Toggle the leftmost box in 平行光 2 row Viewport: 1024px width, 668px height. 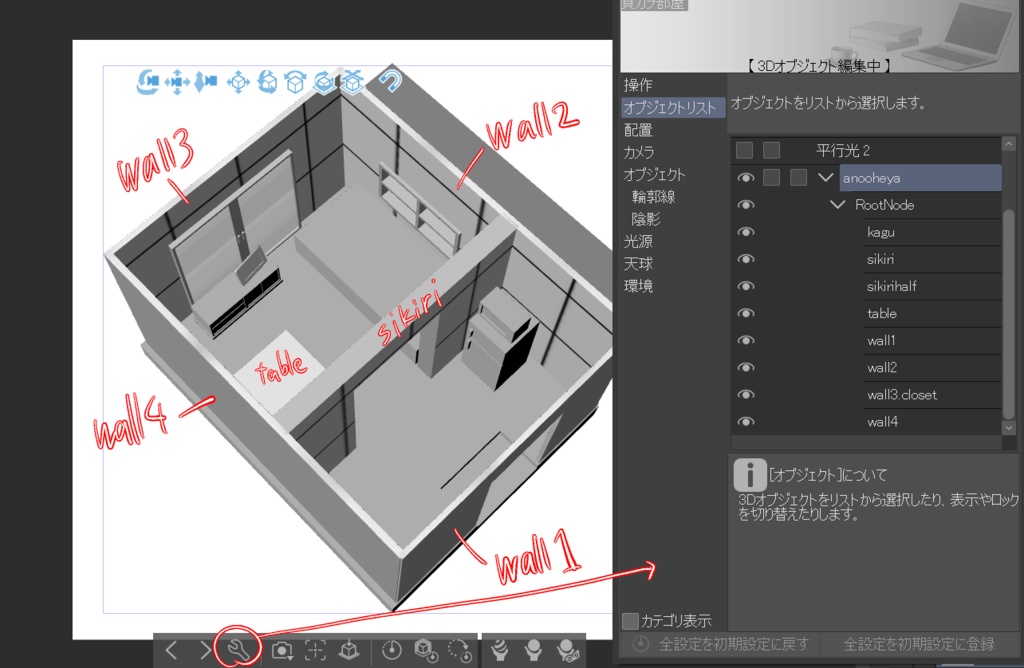[x=744, y=150]
